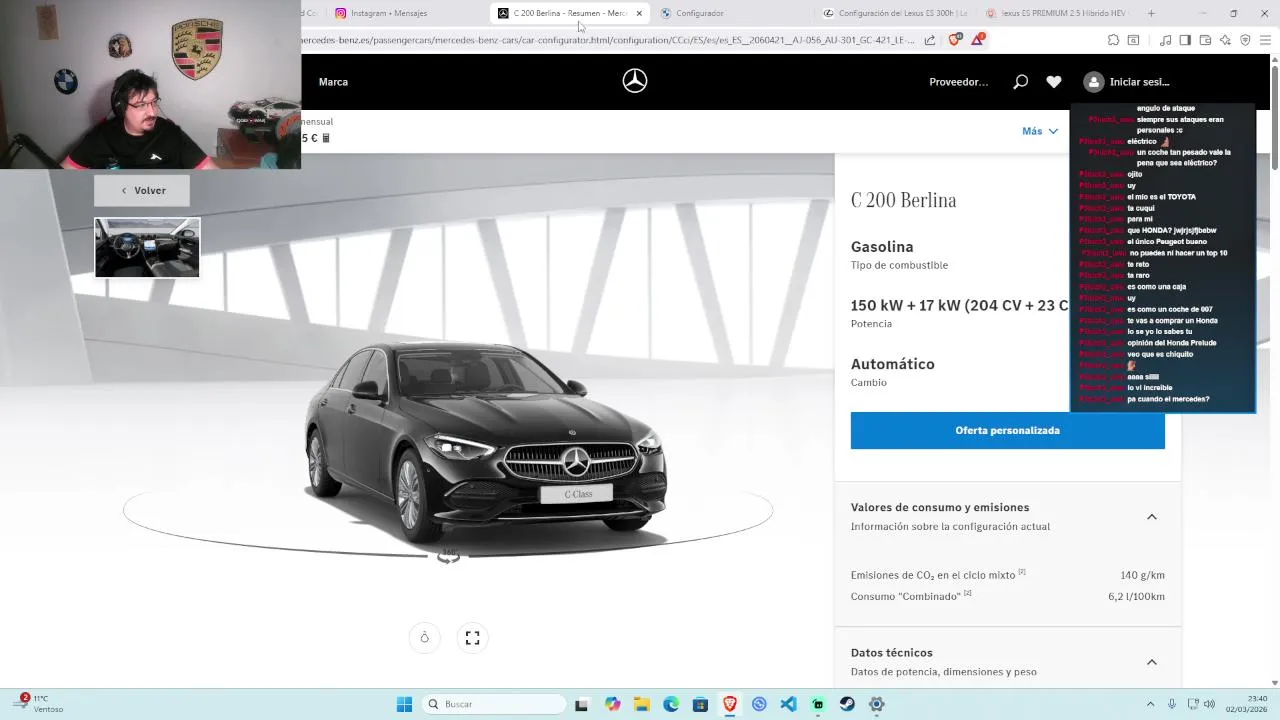Collapse 'Valores de consumo y emisiones' section
The width and height of the screenshot is (1280, 720).
(1151, 517)
